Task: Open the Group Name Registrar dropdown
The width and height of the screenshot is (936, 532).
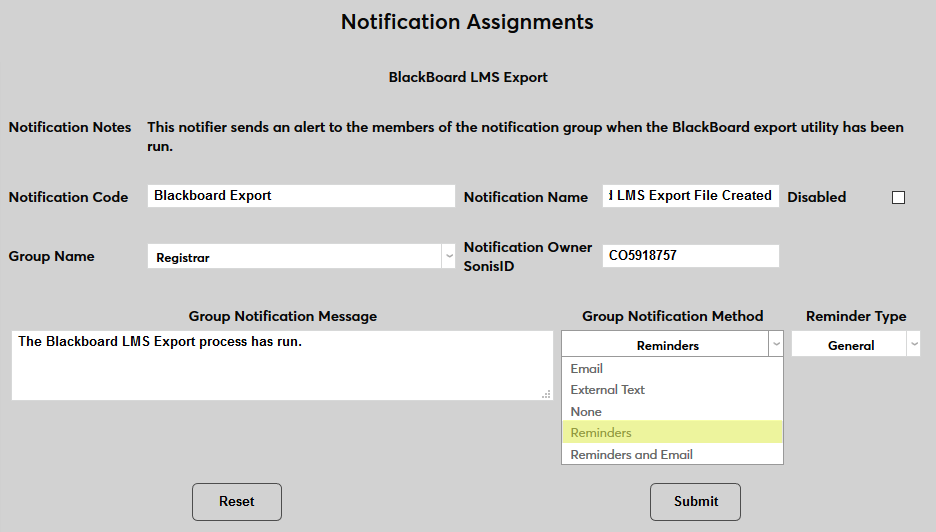Action: click(x=301, y=256)
